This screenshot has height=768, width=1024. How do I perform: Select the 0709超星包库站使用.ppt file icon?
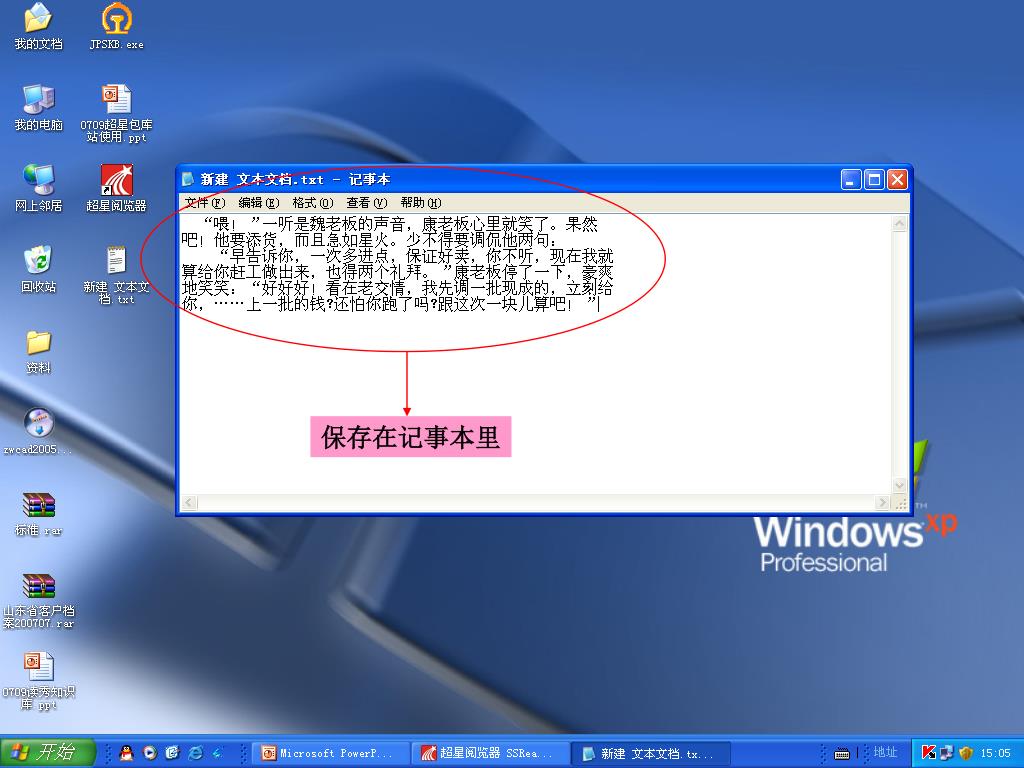(x=116, y=114)
